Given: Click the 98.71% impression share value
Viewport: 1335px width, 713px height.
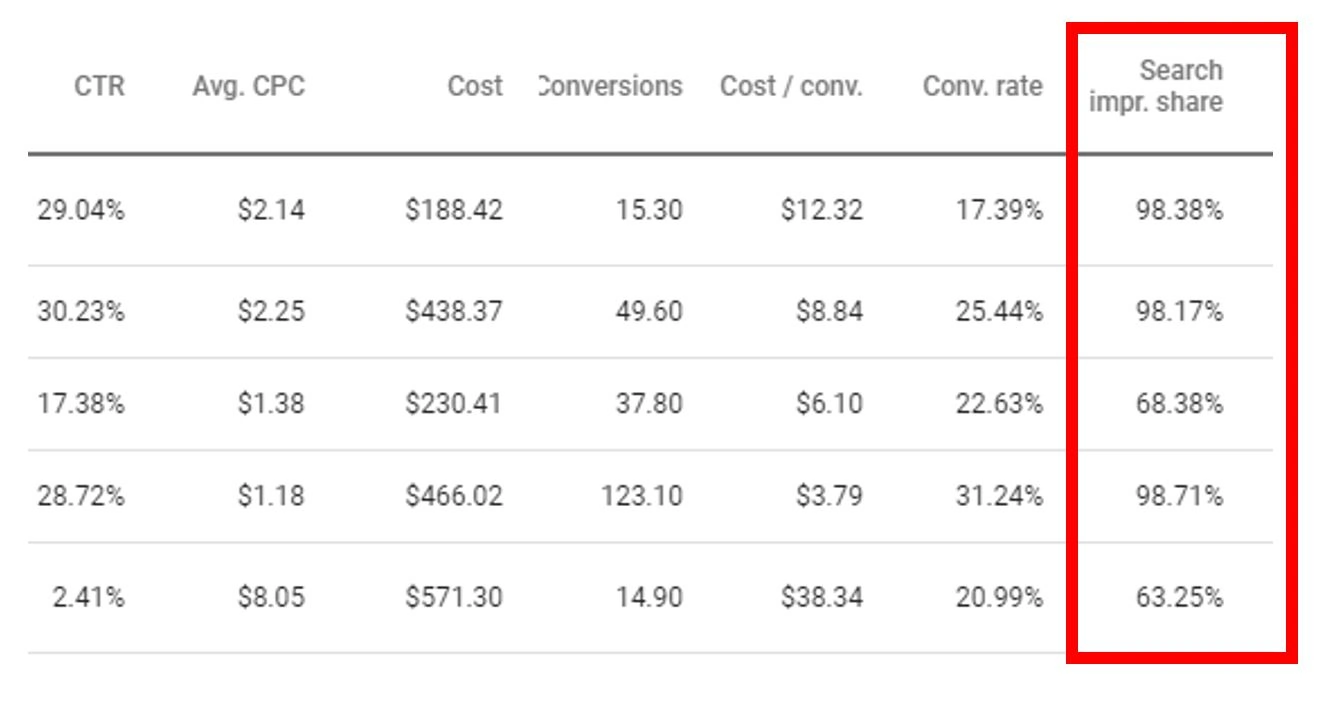Looking at the screenshot, I should coord(1179,496).
